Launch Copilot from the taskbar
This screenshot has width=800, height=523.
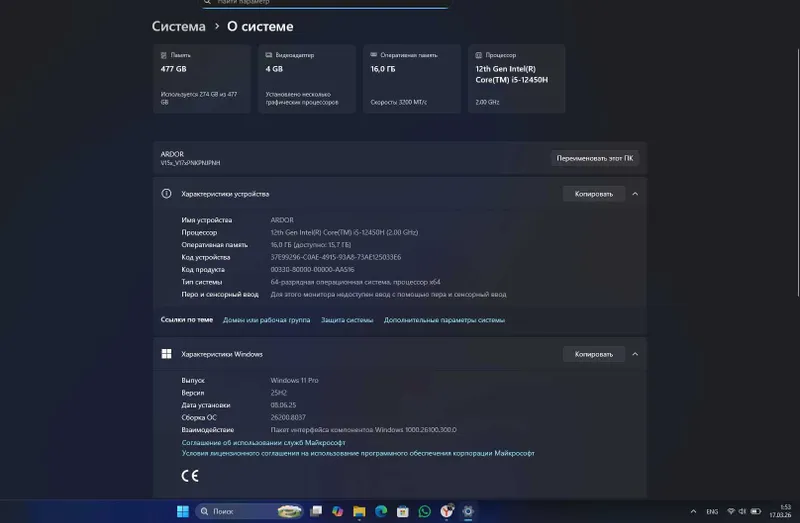coord(337,511)
